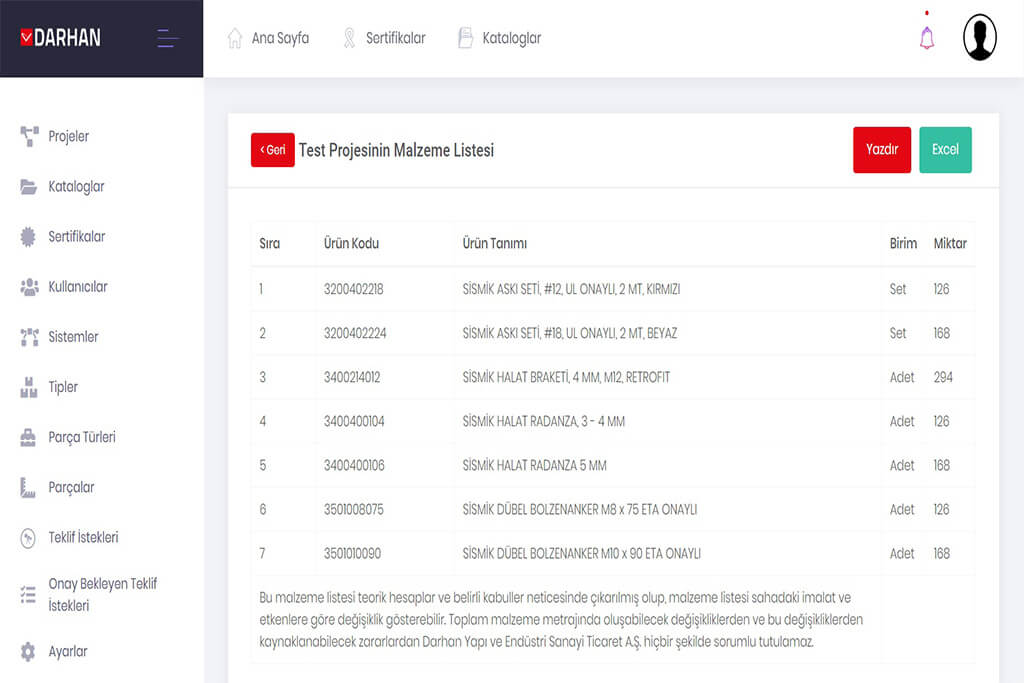Image resolution: width=1024 pixels, height=683 pixels.
Task: Click the Projeler sidebar icon
Action: 29,137
